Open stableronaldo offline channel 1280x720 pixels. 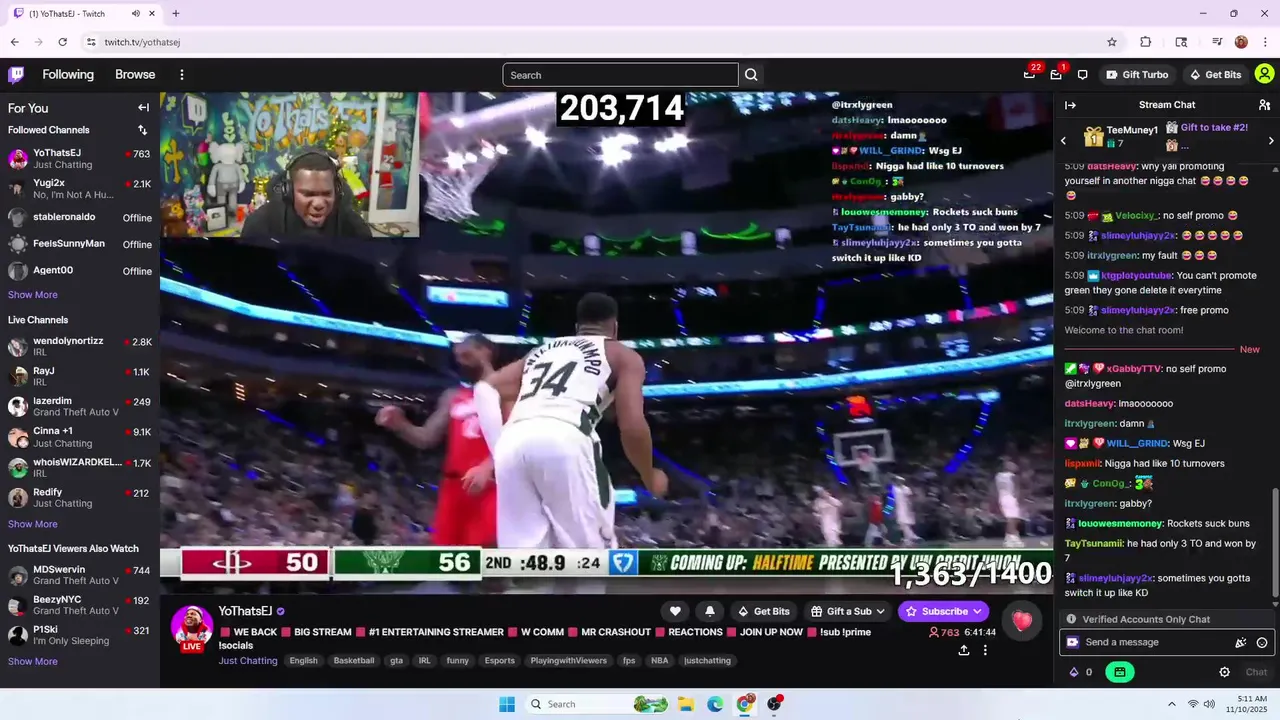coord(80,217)
